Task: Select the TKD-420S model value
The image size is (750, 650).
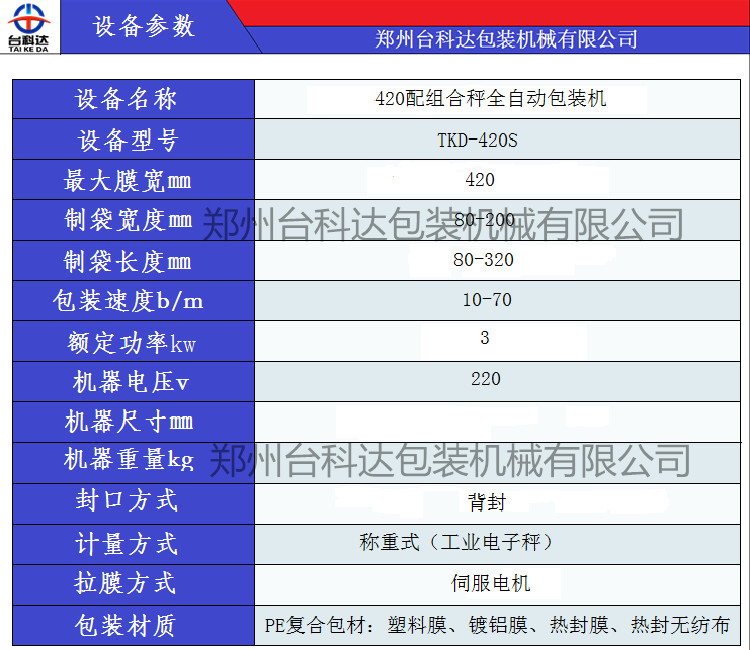Action: (478, 140)
